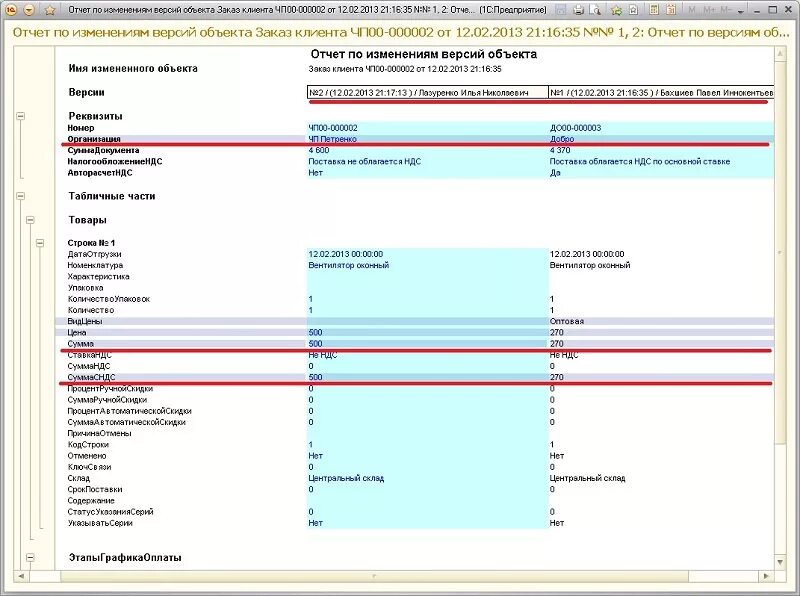Collapse the ЭтапыГрафикаОплаты group
This screenshot has width=800, height=596.
point(30,558)
